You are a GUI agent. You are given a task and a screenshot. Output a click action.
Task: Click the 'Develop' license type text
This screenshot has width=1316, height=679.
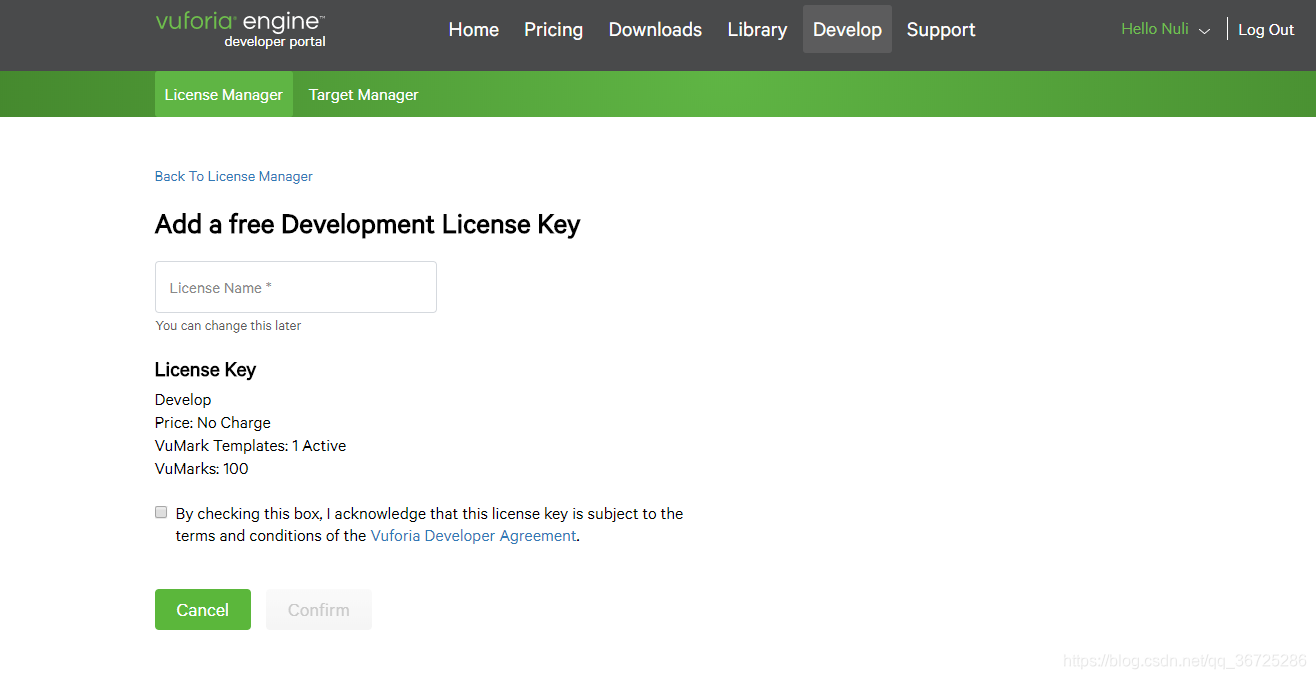[x=183, y=400]
